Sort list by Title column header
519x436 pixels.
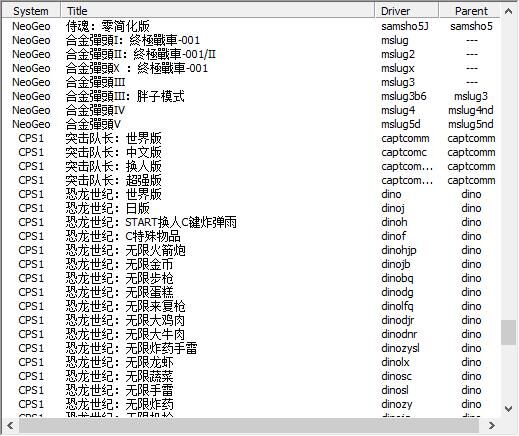point(218,11)
